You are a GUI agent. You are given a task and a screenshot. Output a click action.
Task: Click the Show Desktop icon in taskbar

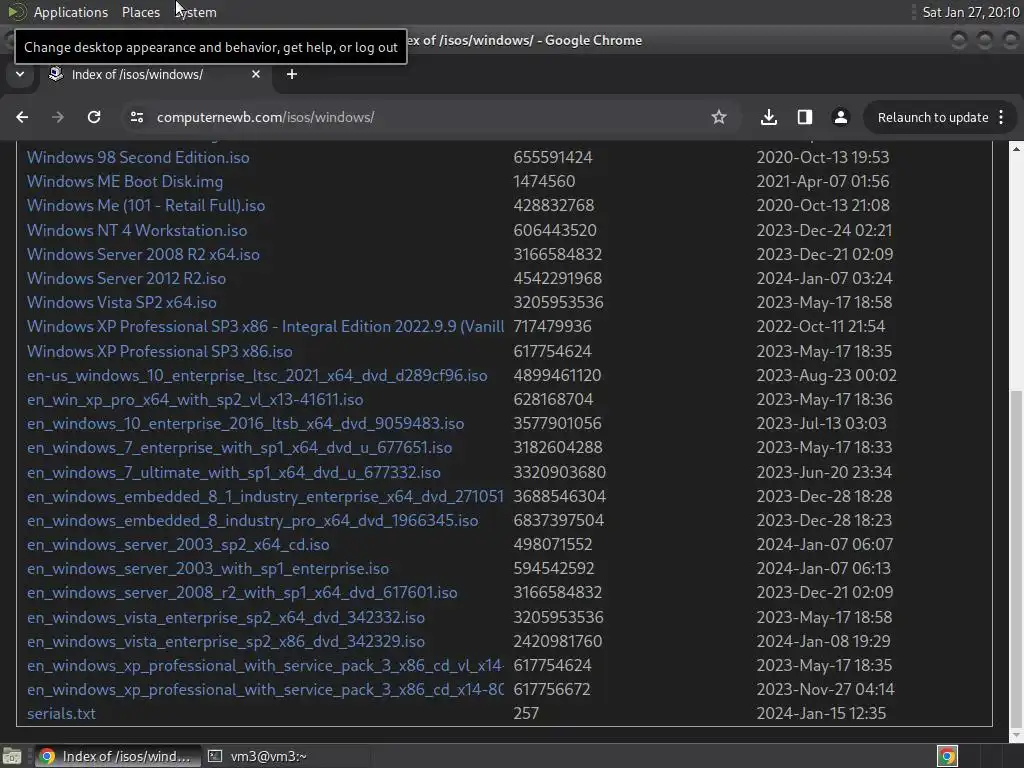12,756
